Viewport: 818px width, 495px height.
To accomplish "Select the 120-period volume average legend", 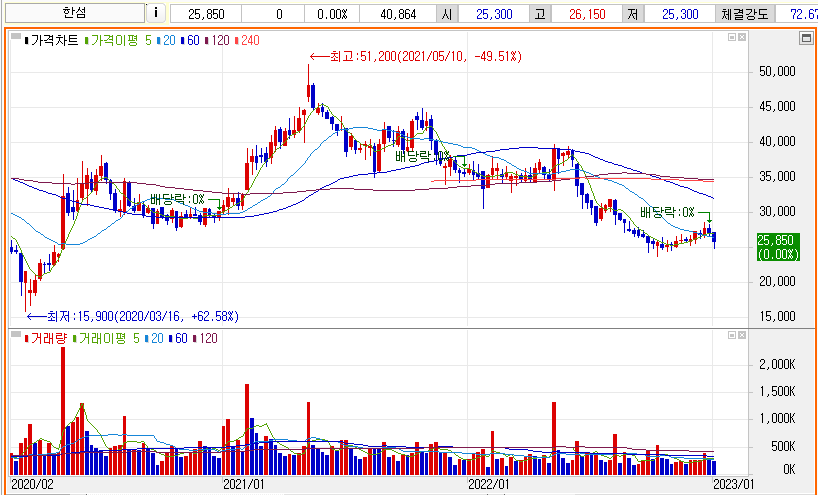I will coord(206,339).
